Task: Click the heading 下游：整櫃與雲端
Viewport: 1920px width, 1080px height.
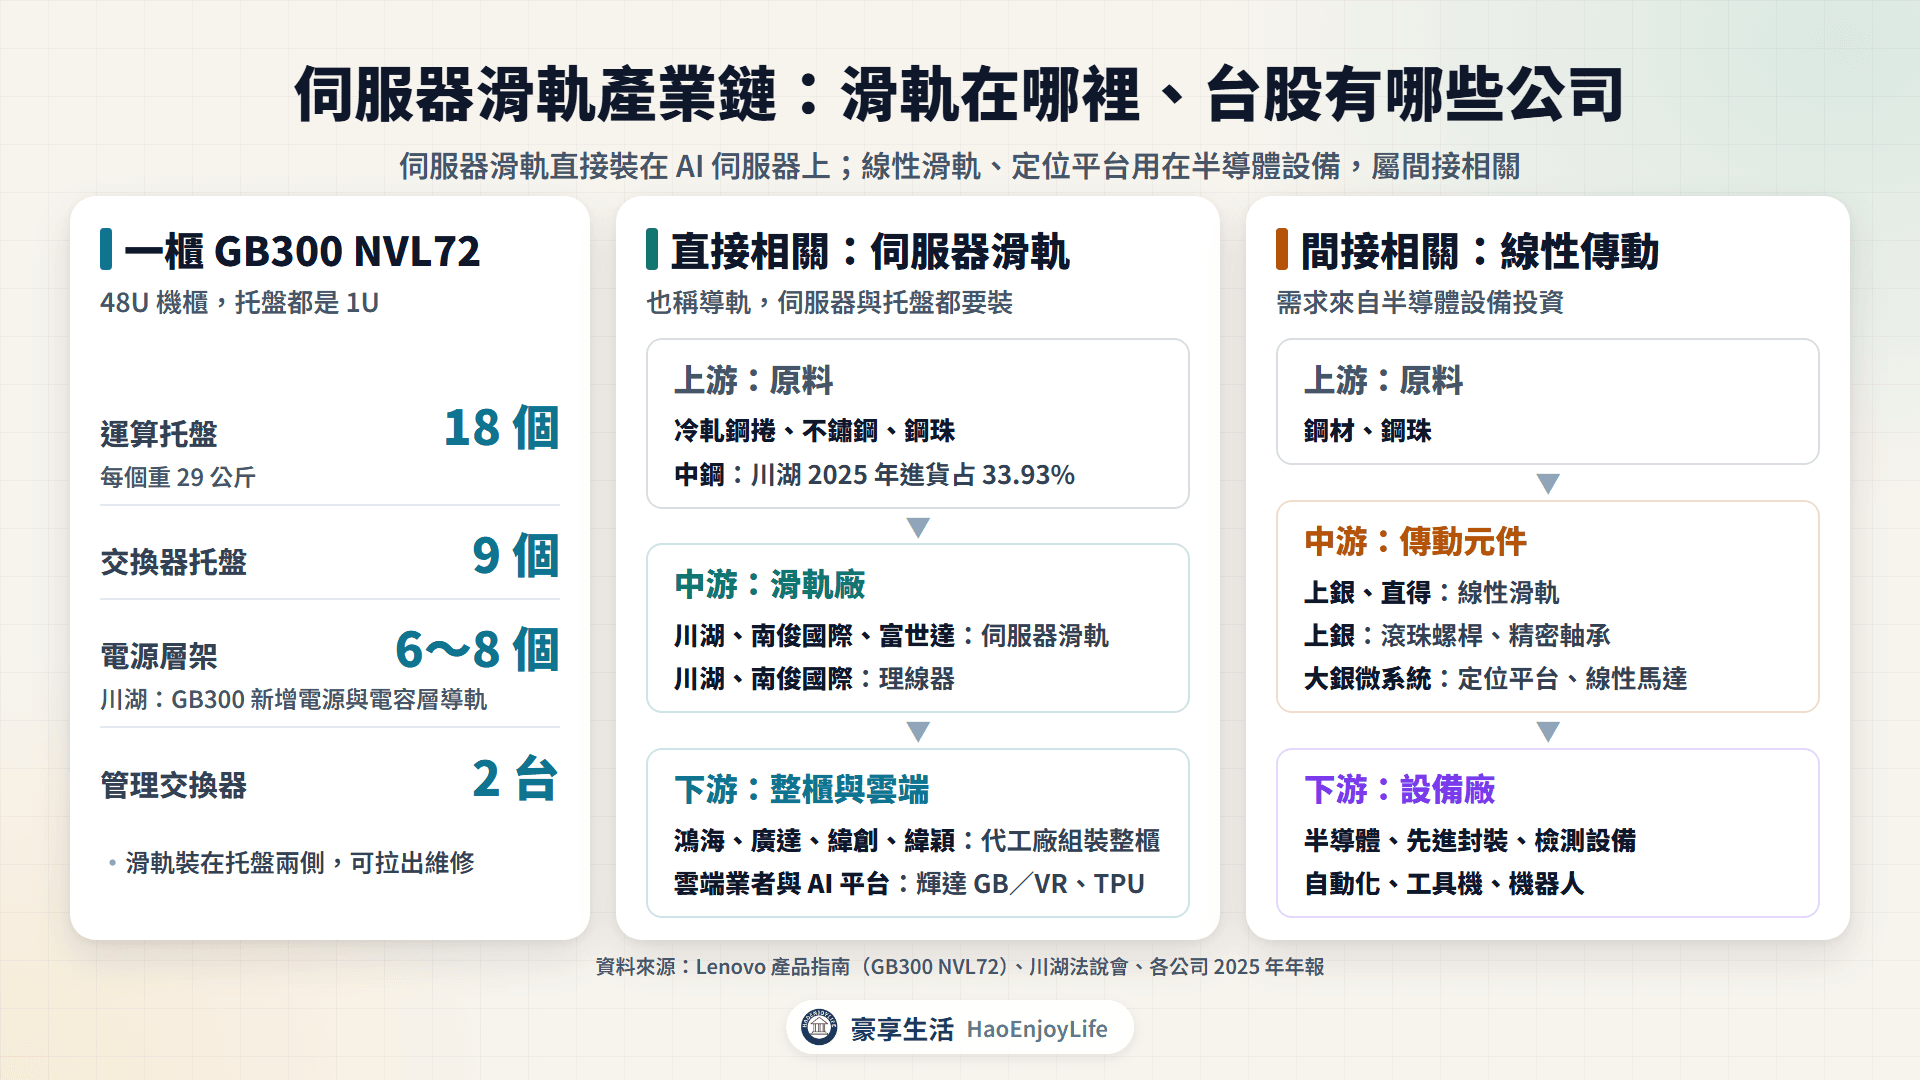Action: click(802, 789)
